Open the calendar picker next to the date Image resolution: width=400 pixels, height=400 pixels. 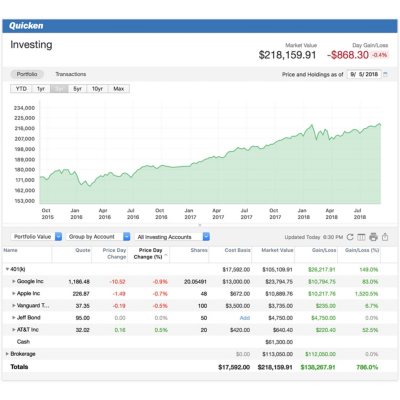(385, 74)
